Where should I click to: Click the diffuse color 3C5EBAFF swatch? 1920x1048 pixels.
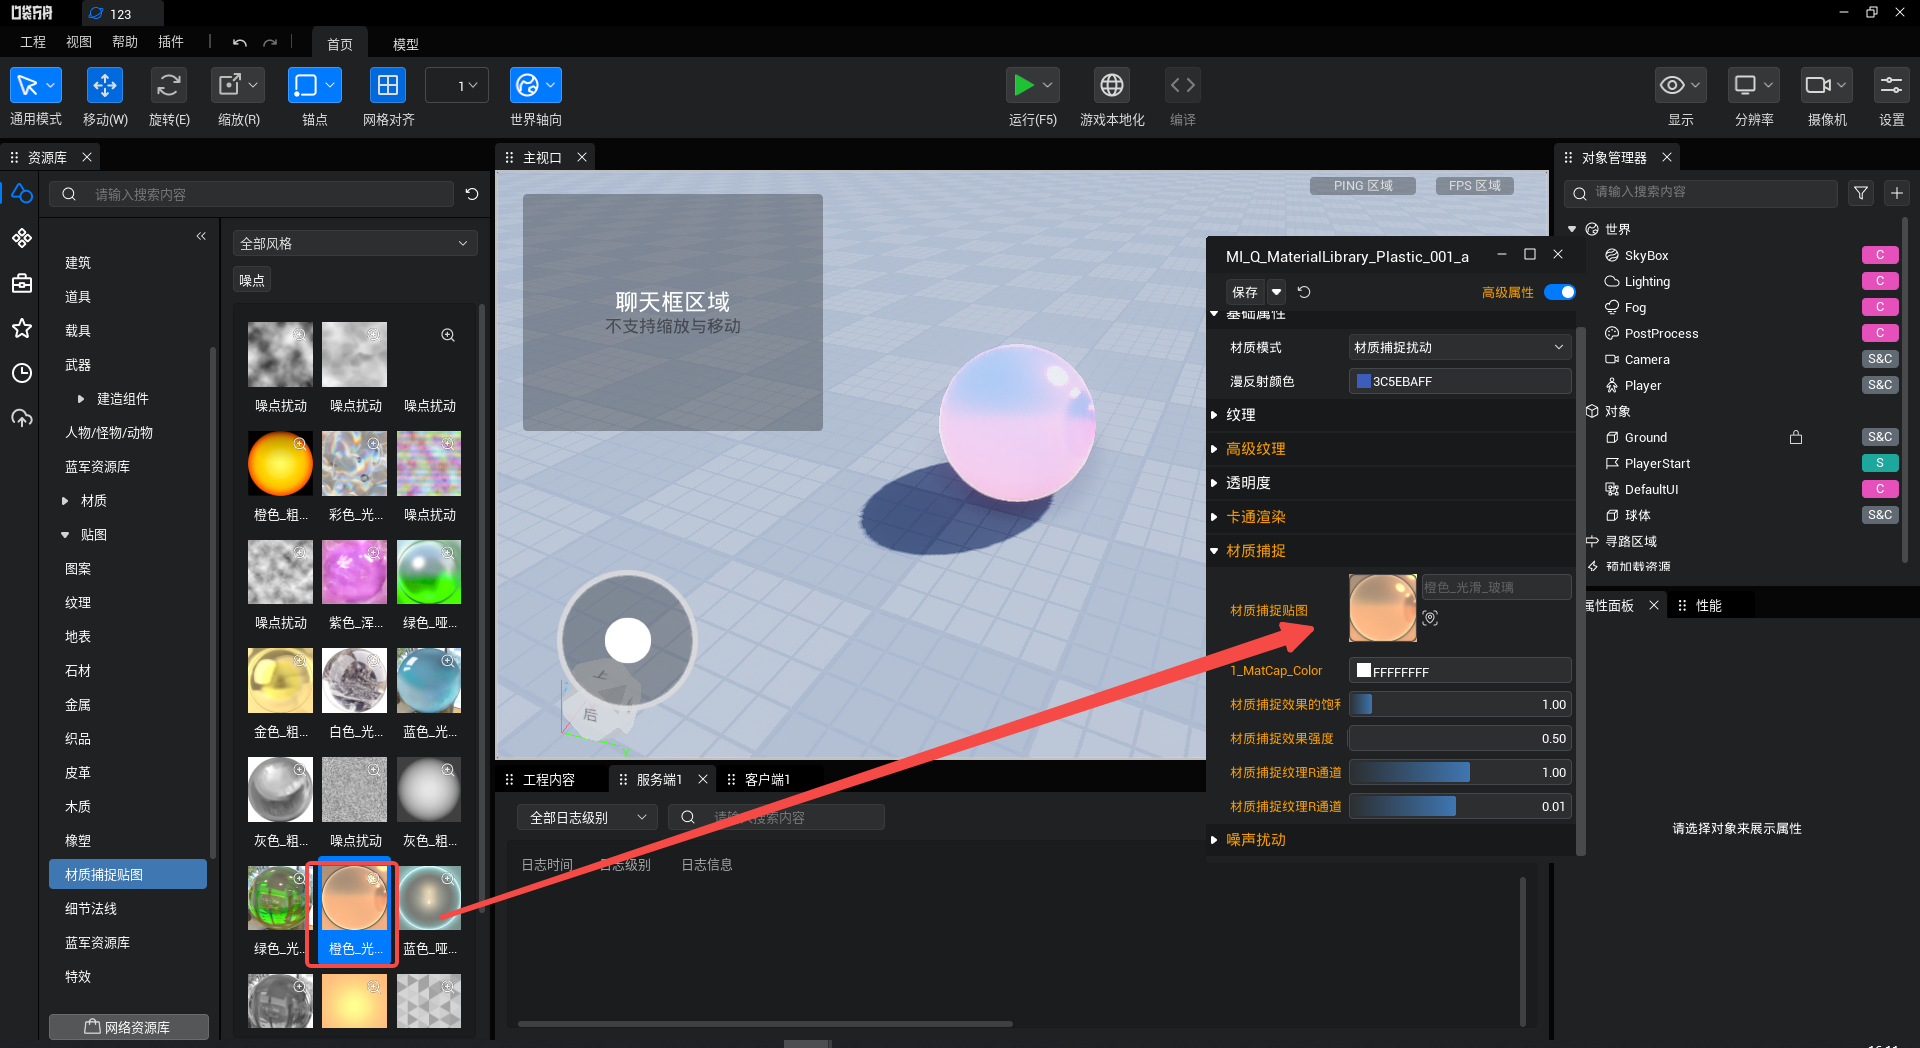pyautogui.click(x=1363, y=381)
